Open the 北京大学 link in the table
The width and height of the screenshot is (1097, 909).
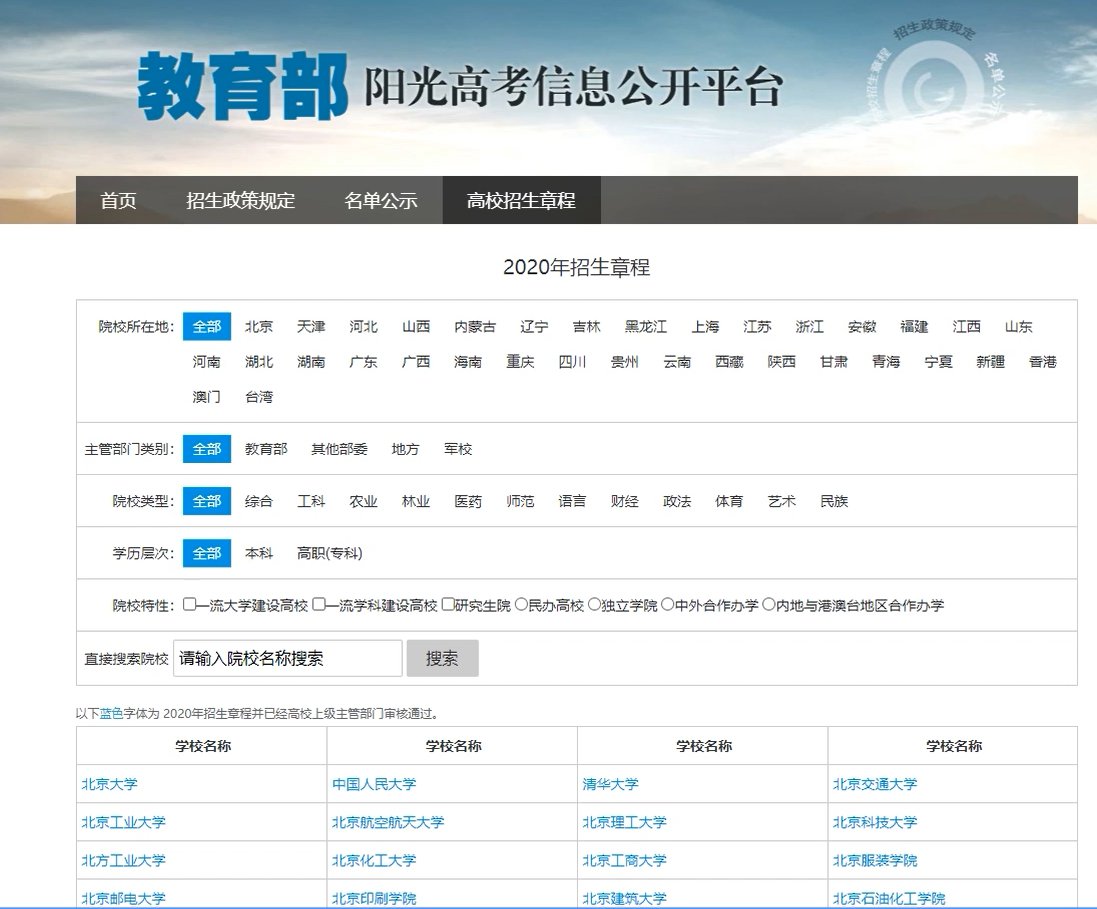[x=109, y=784]
